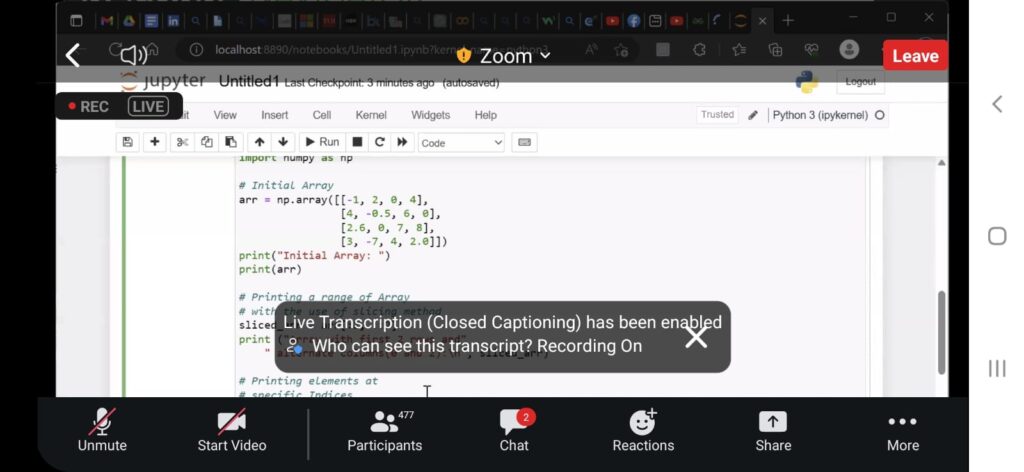Click the notebook vertical scrollbar
This screenshot has width=1024, height=472.
coord(940,330)
